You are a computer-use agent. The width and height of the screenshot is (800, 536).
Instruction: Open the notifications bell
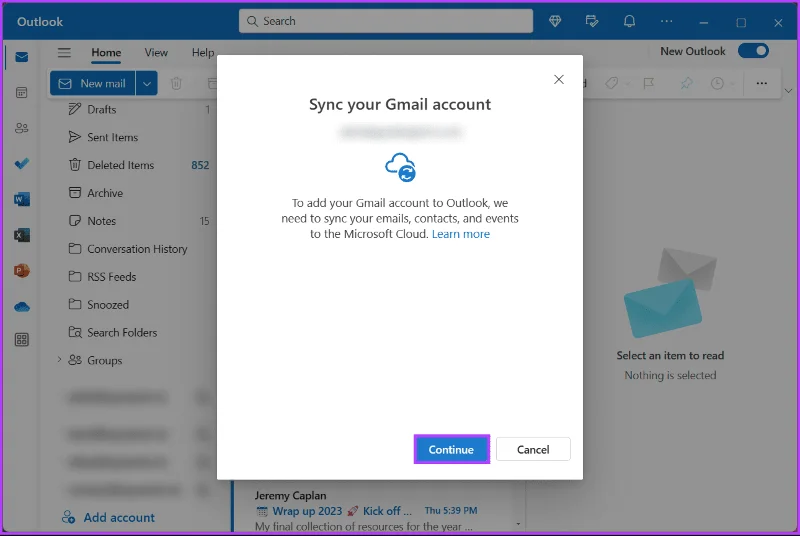click(629, 21)
